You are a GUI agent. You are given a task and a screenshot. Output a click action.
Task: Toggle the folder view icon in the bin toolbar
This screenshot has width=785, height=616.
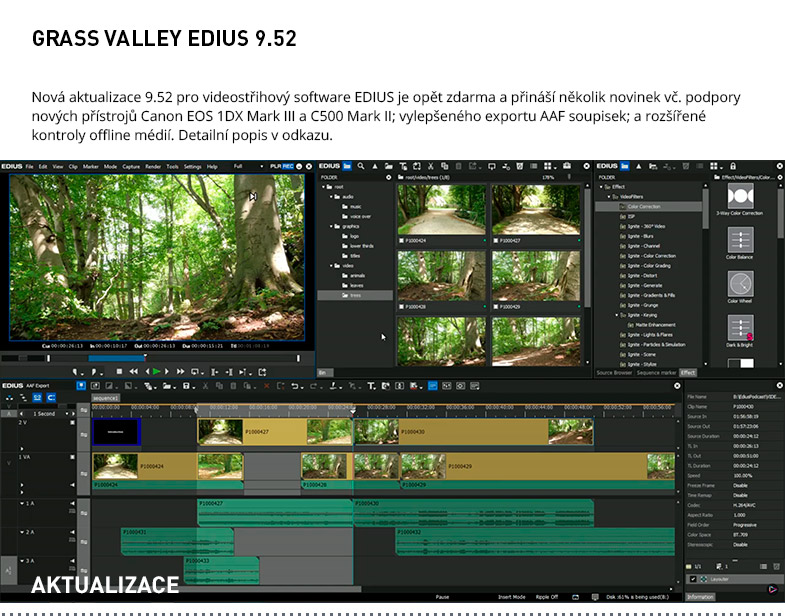click(x=347, y=166)
